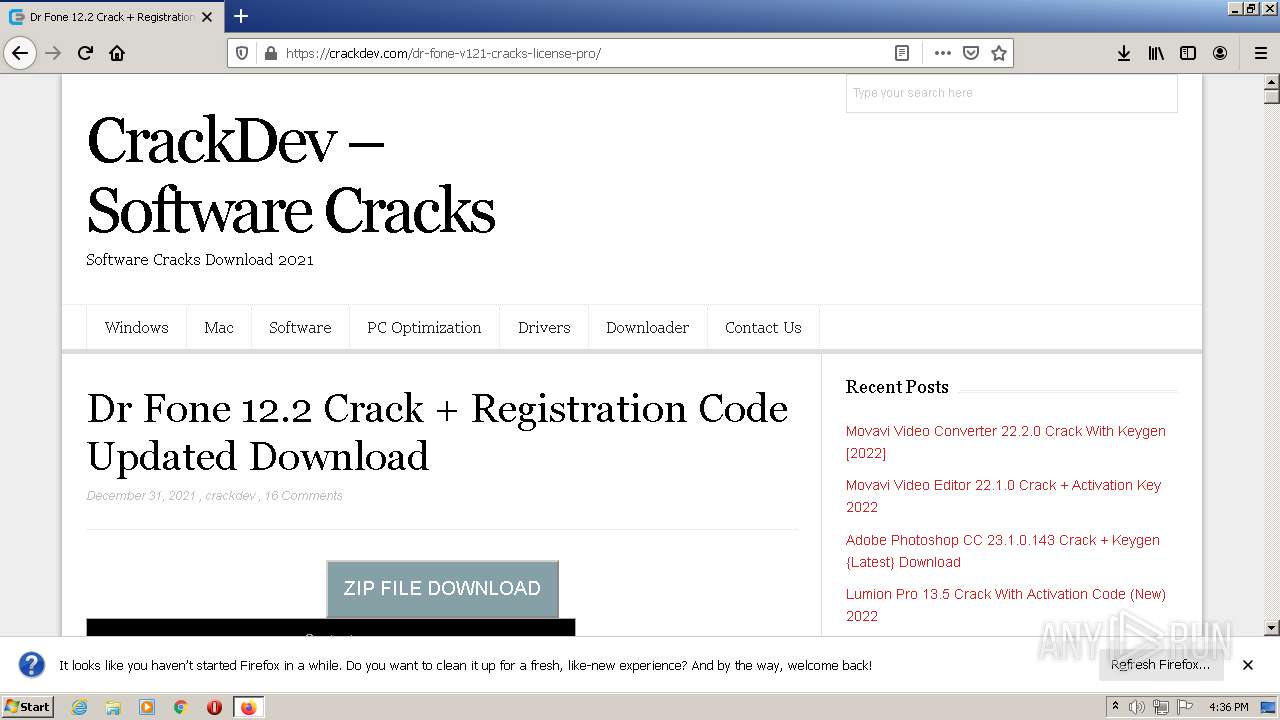Image resolution: width=1280 pixels, height=720 pixels.
Task: Save the page to Pocket
Action: point(970,53)
